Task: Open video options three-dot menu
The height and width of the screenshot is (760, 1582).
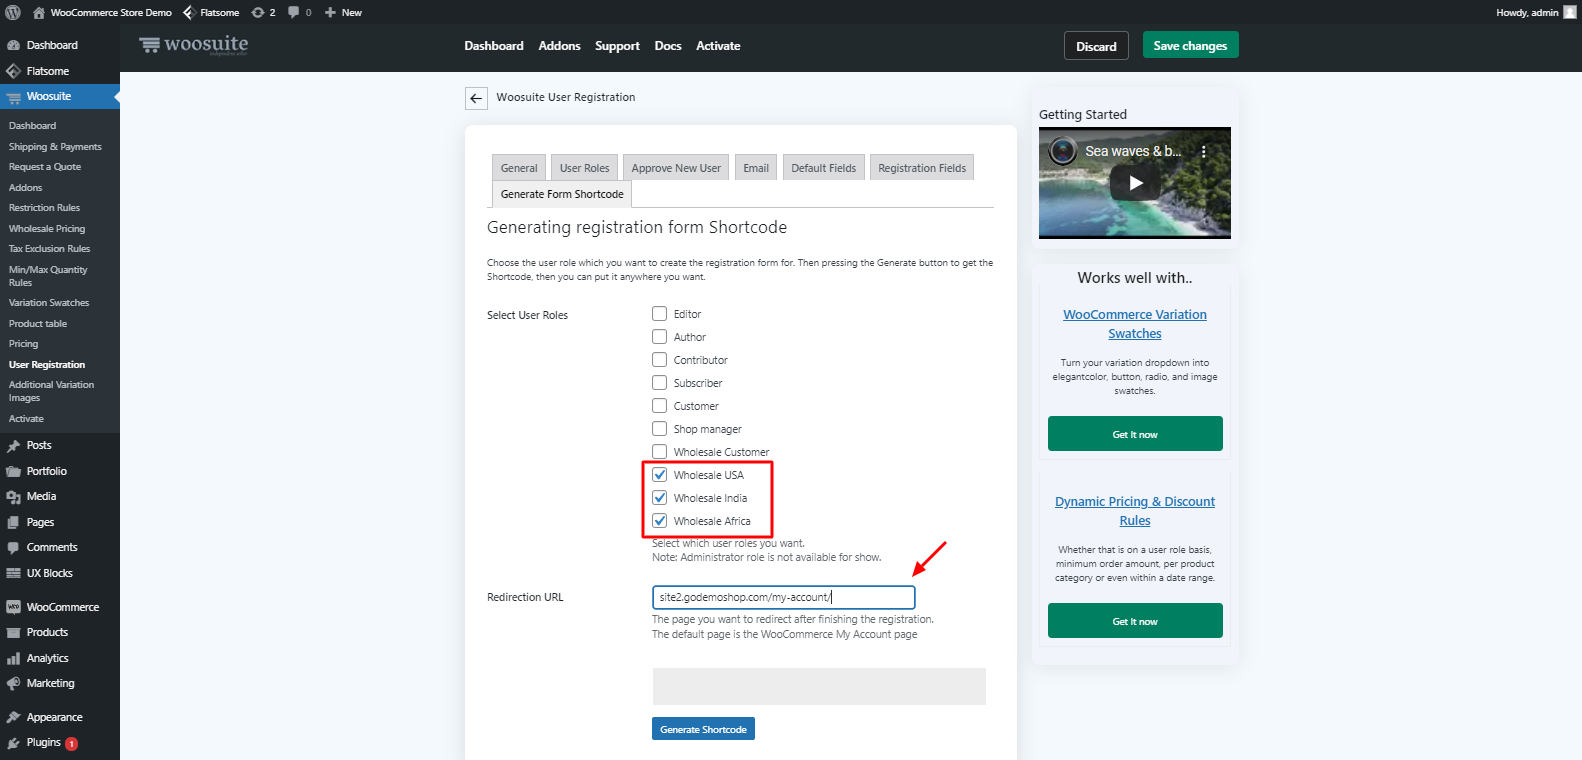Action: [1204, 152]
